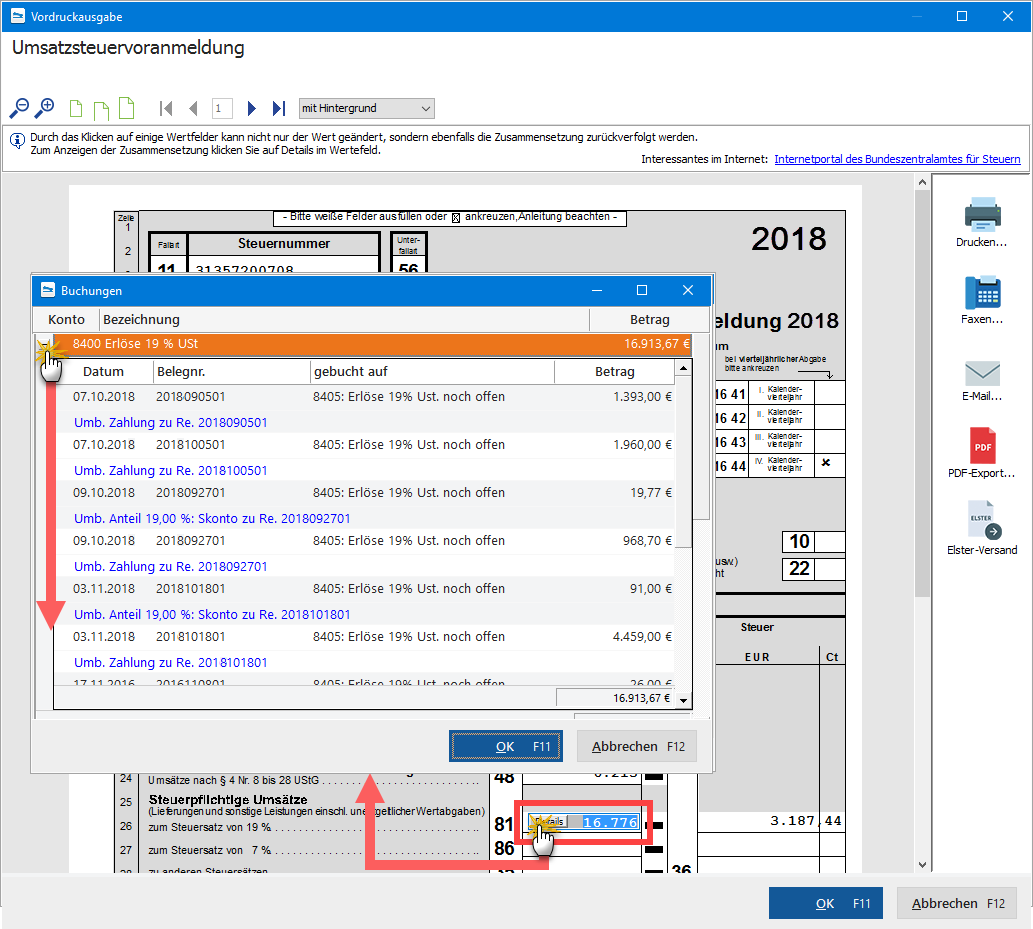Click 'Umb. Zahlung zu Re. 2018100501' text
The width and height of the screenshot is (1033, 929).
[x=171, y=470]
